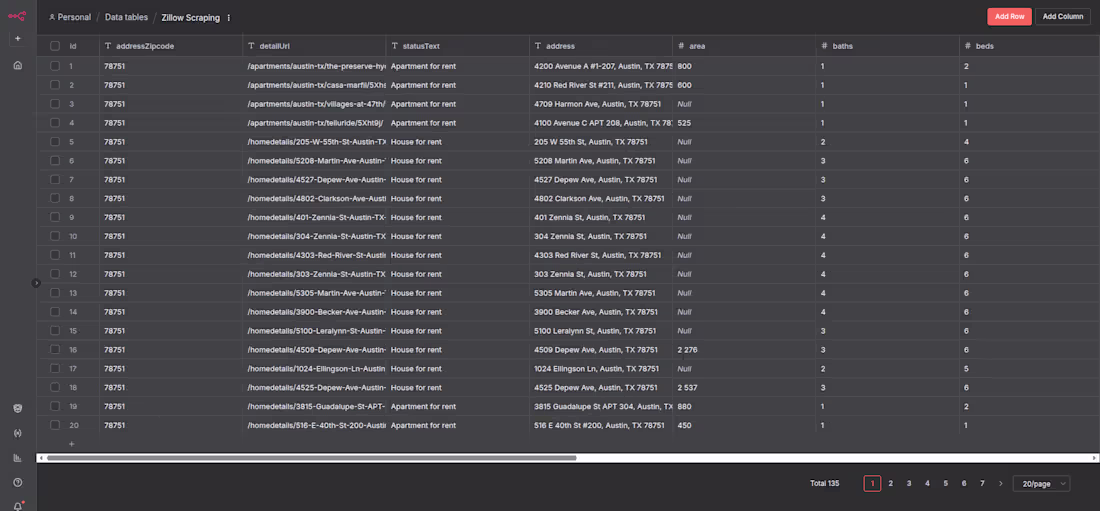Click the plus icon below row 20

pos(72,444)
